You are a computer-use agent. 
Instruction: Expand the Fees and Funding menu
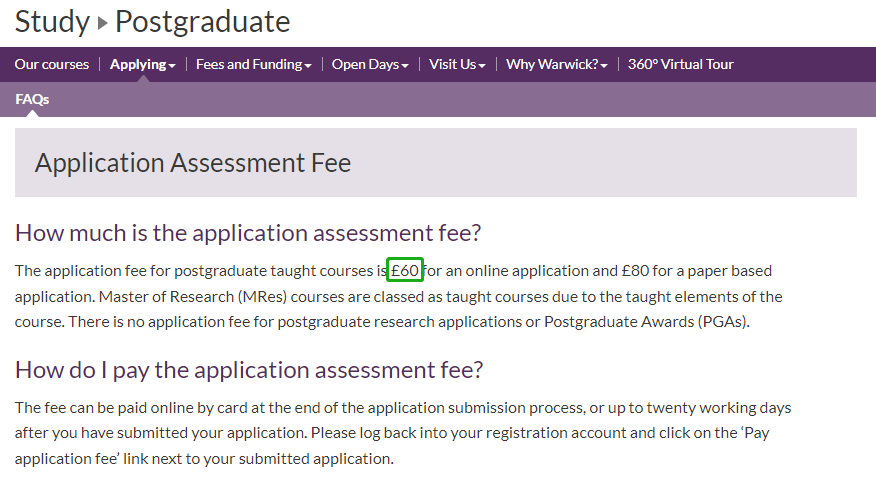pyautogui.click(x=253, y=65)
